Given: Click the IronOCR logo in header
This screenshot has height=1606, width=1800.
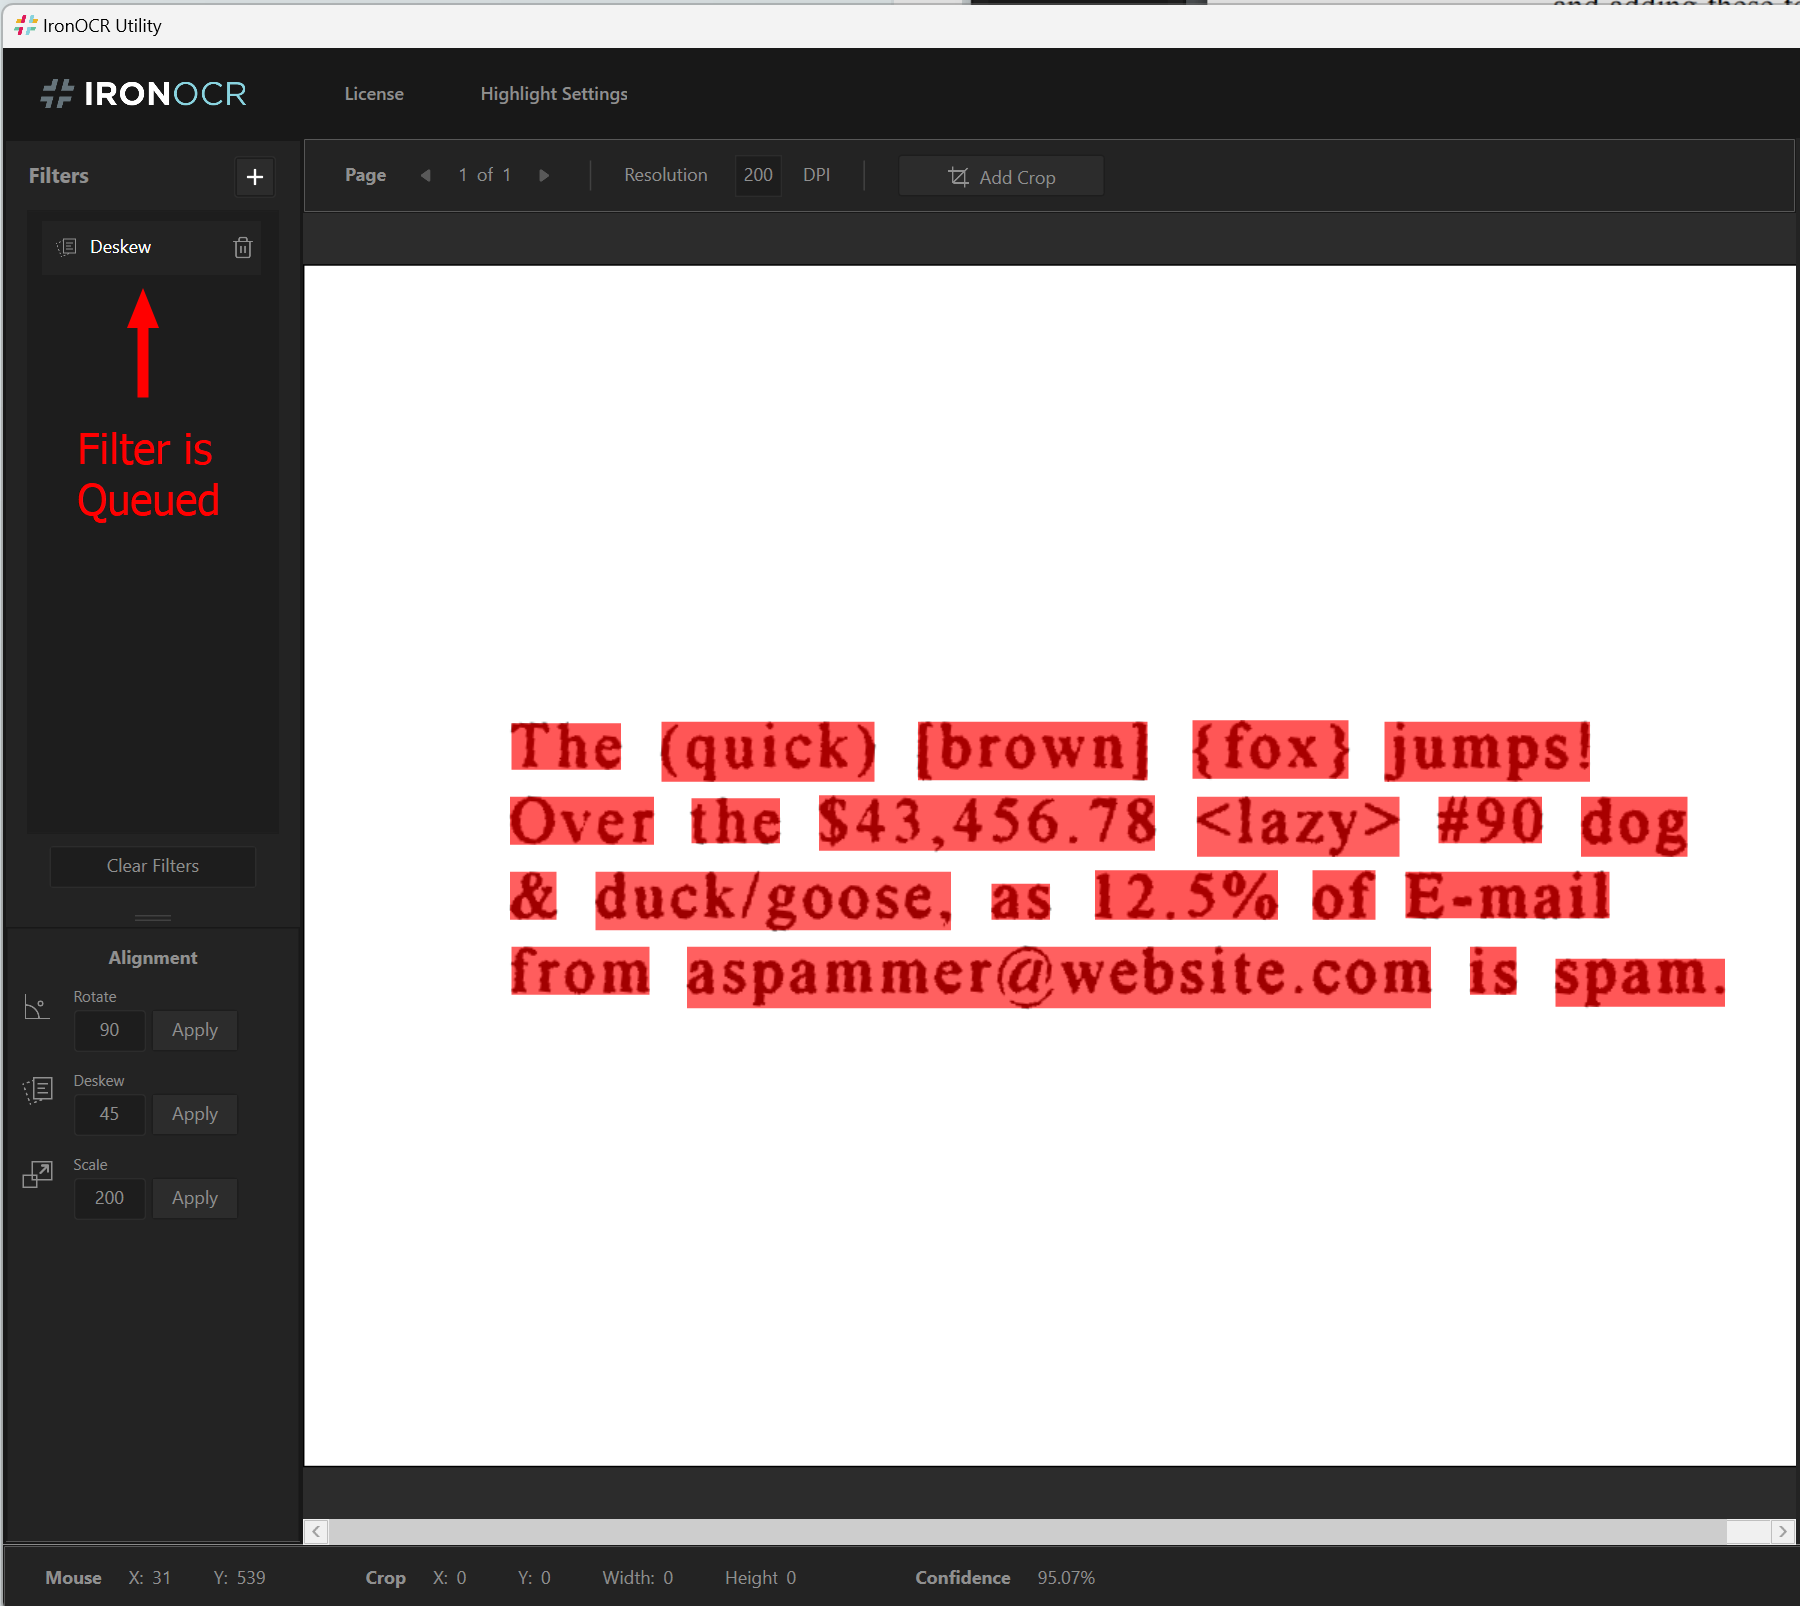Looking at the screenshot, I should coord(144,94).
